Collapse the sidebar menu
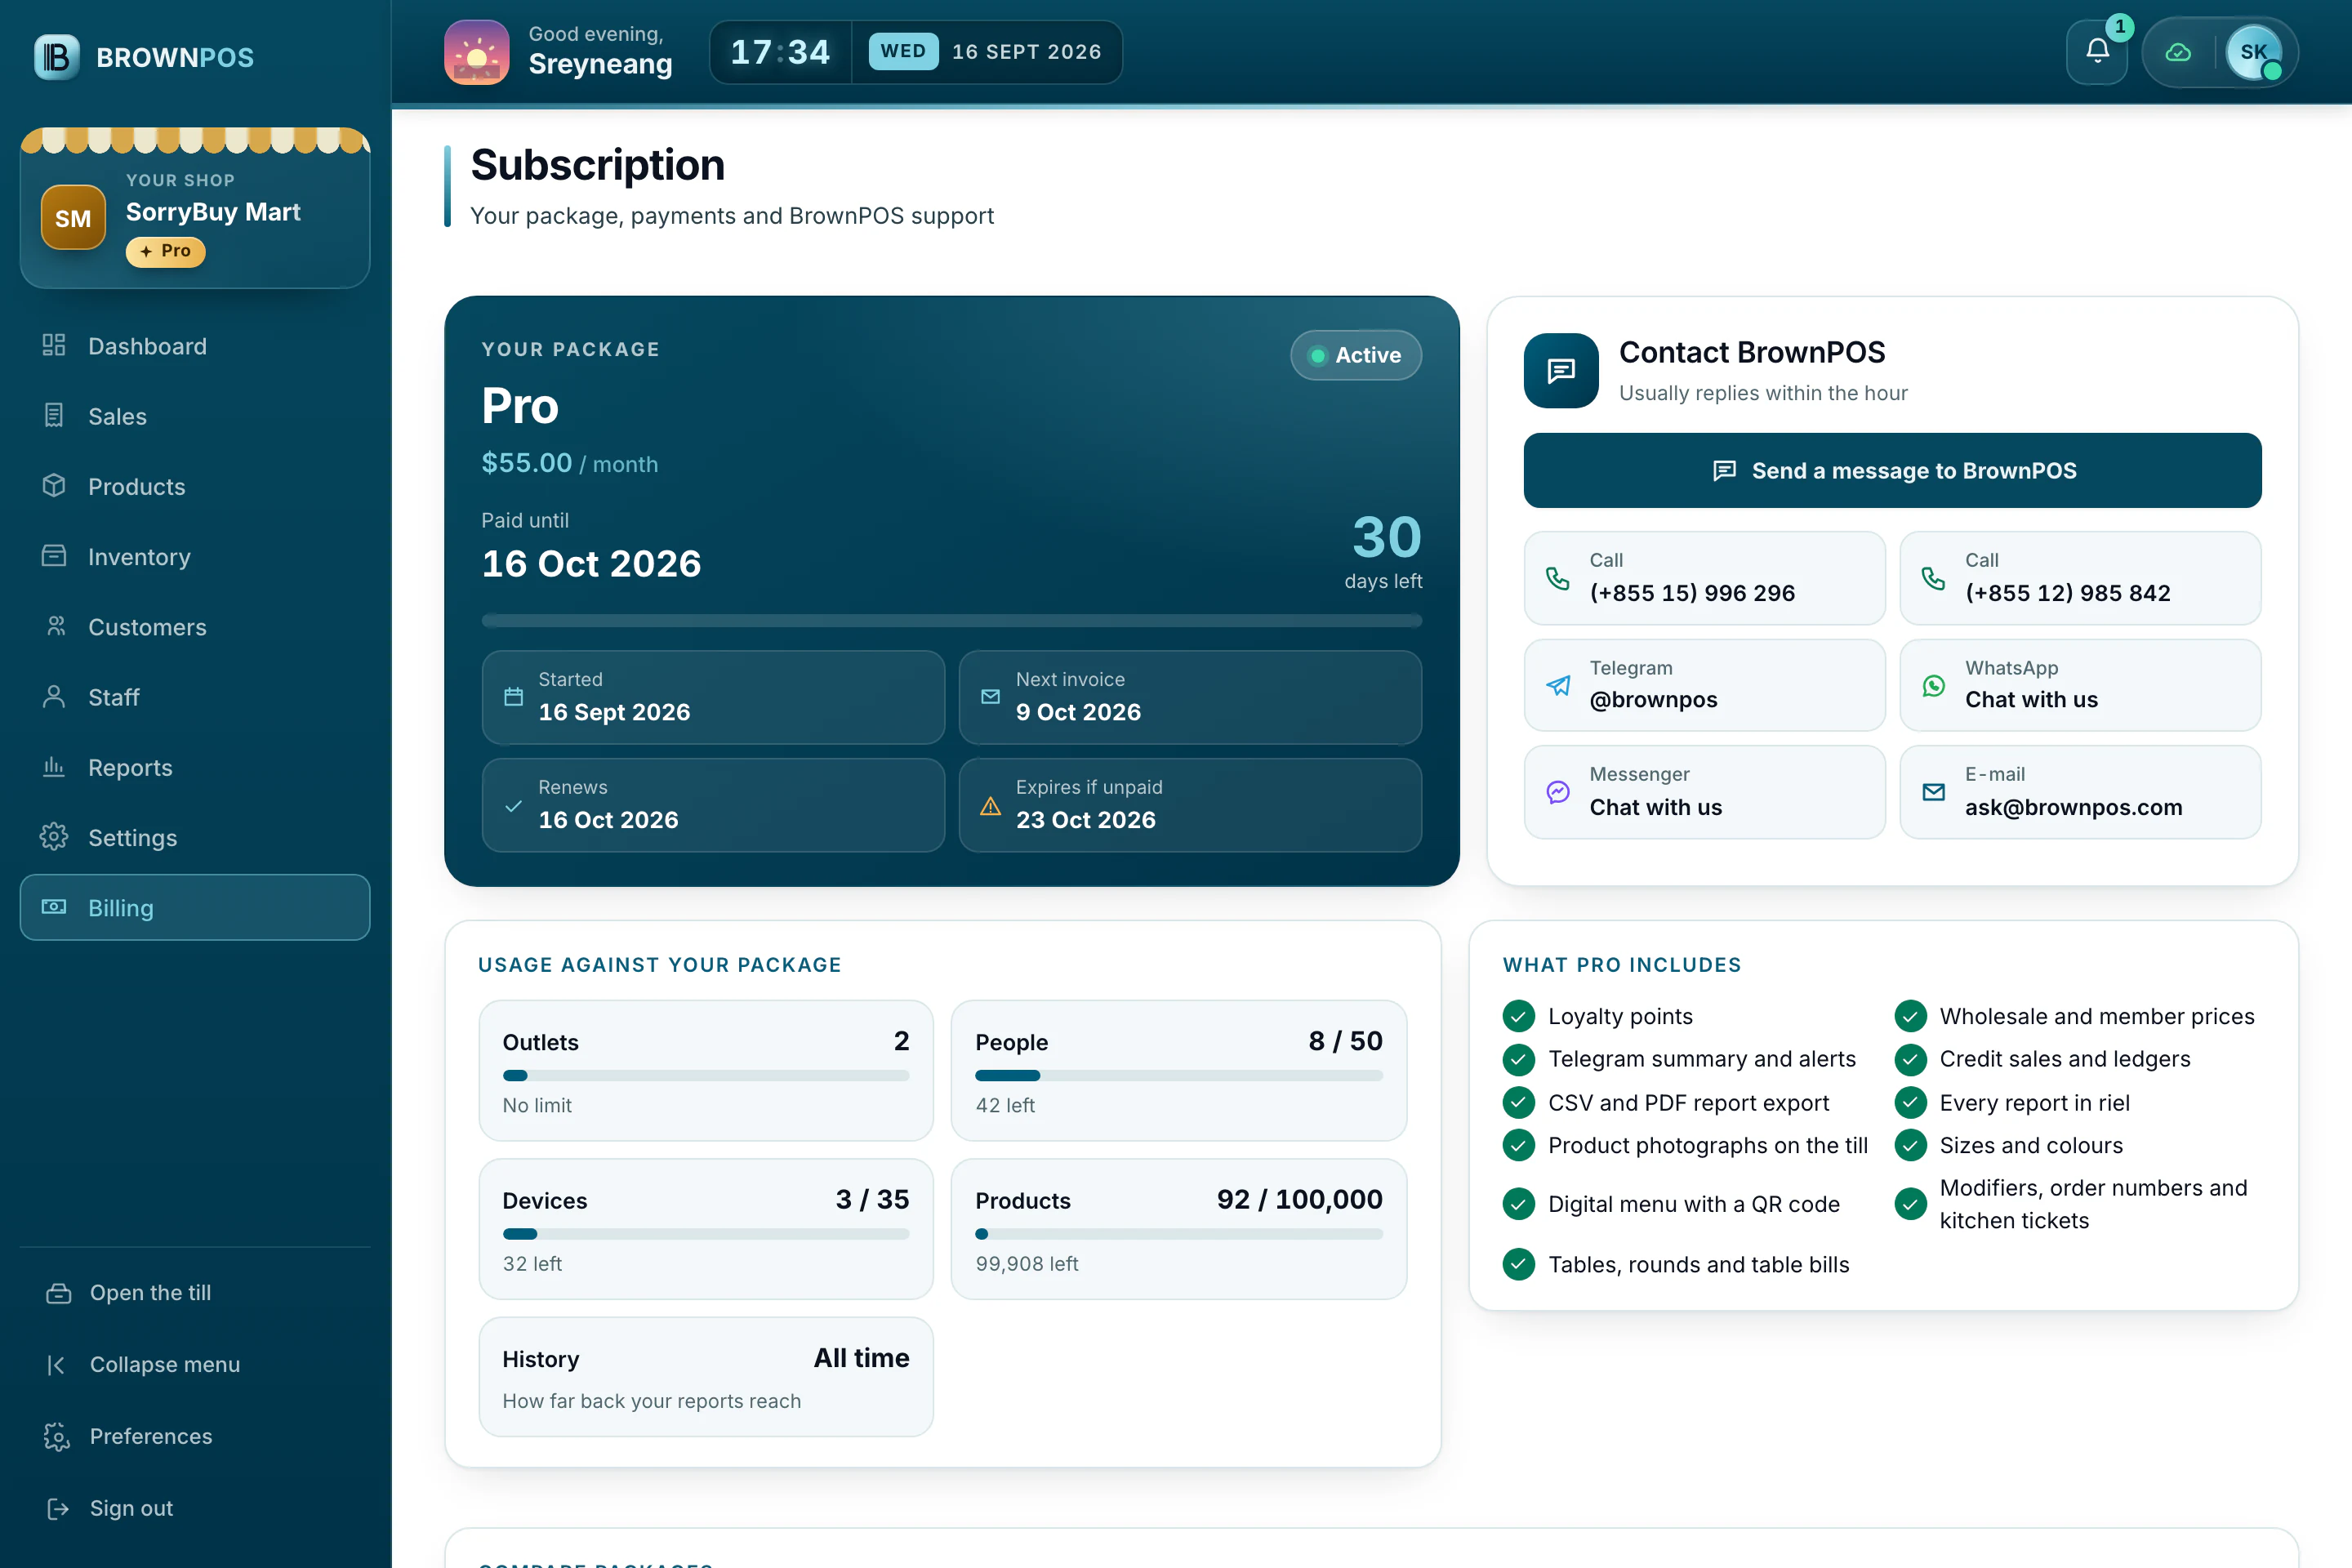The height and width of the screenshot is (1568, 2352). click(x=195, y=1364)
